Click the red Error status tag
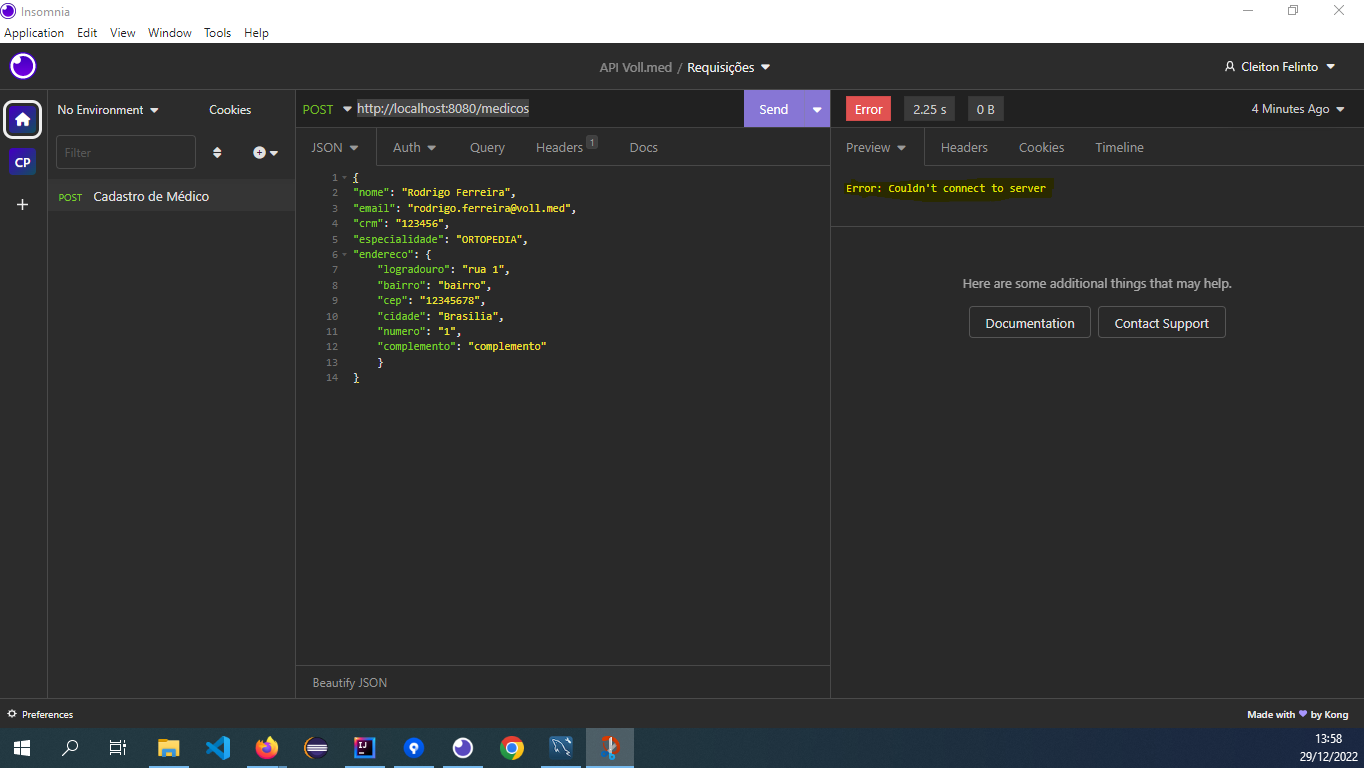 click(x=868, y=109)
